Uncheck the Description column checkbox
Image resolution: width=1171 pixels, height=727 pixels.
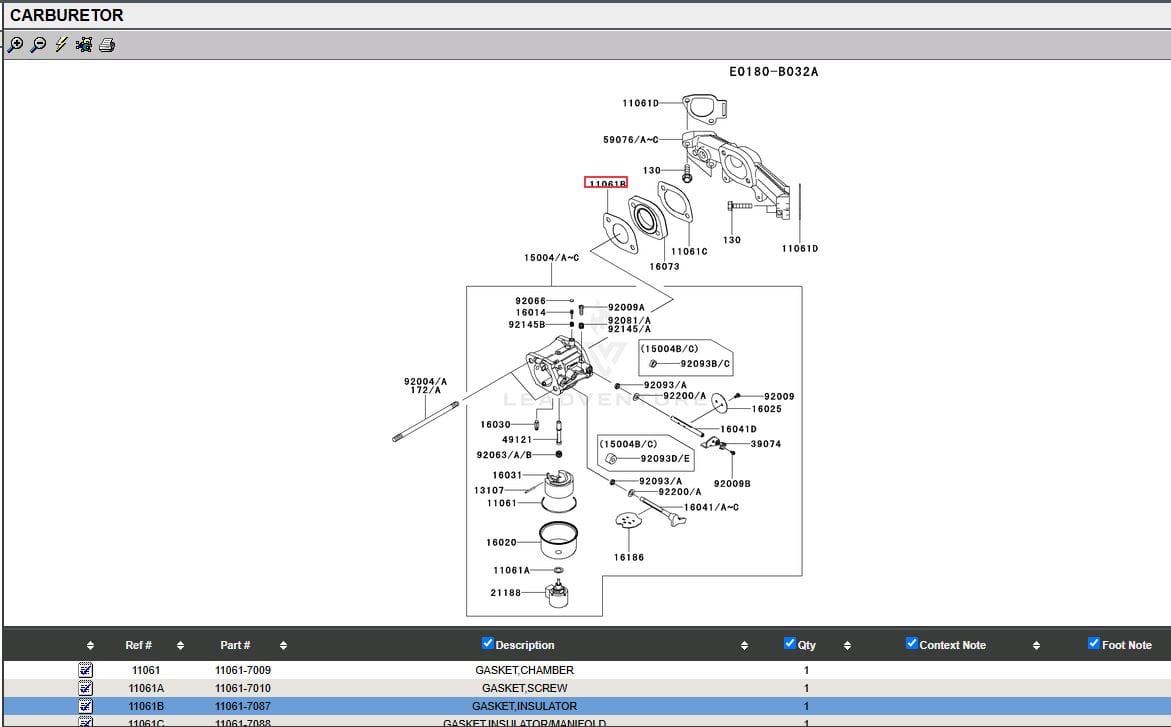tap(488, 644)
